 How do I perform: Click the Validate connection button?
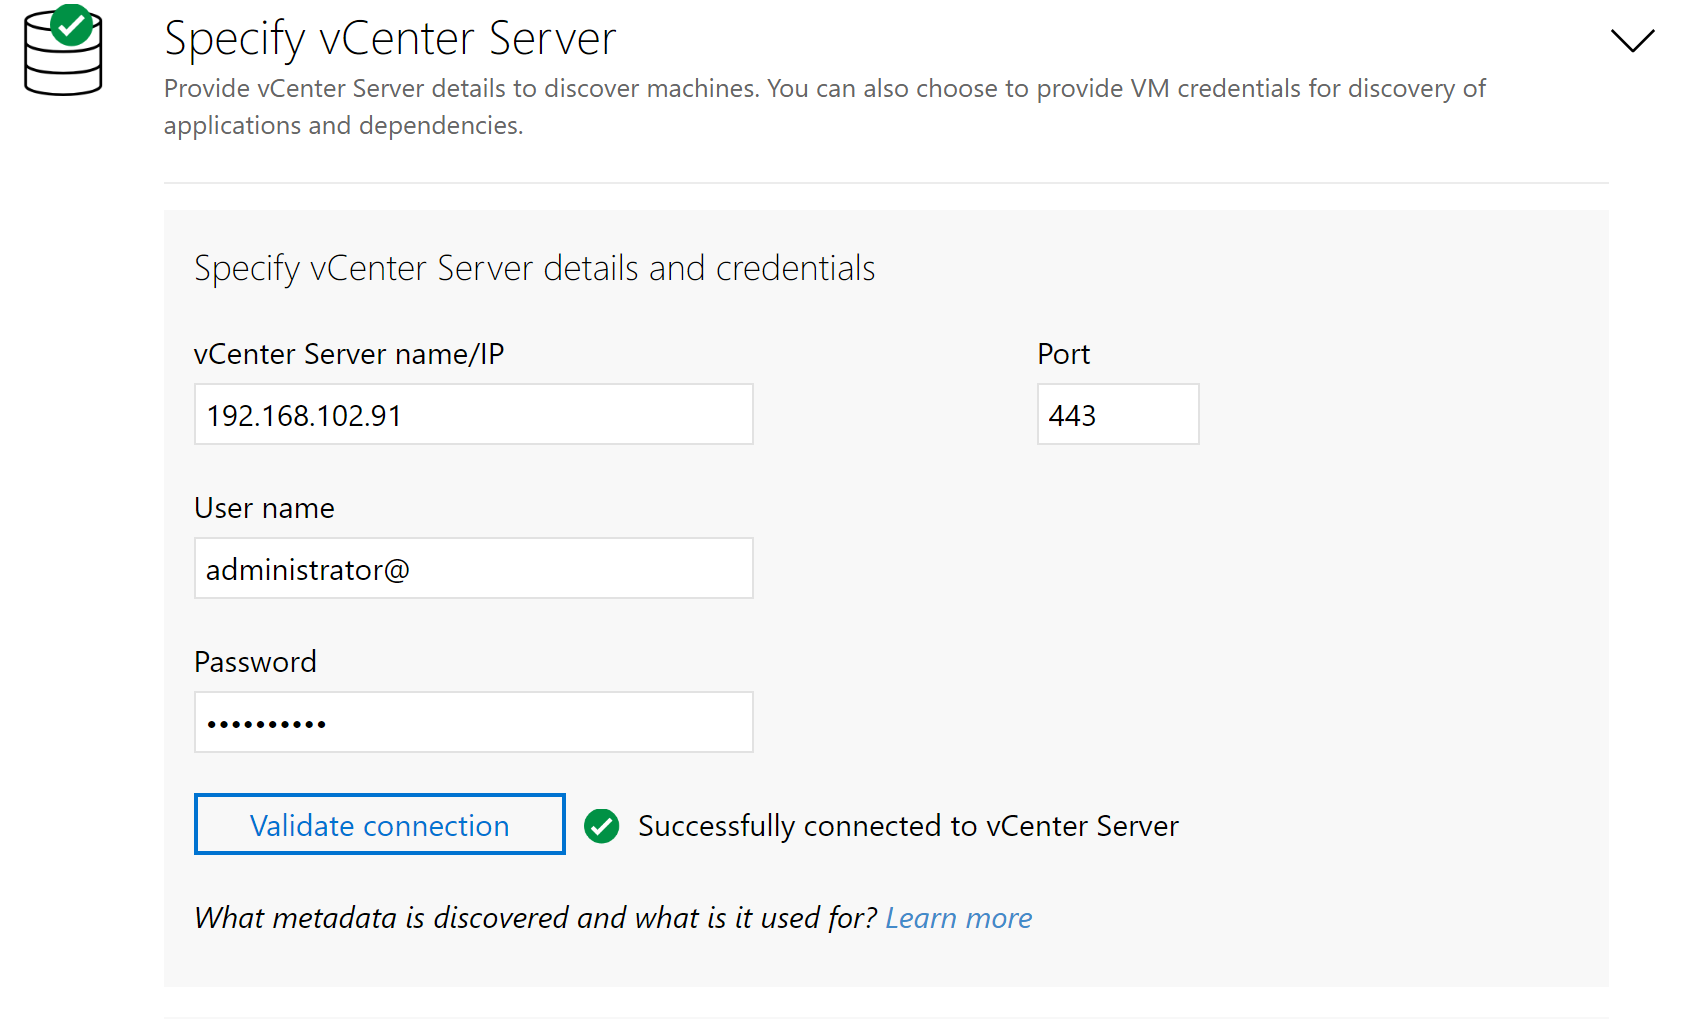click(380, 824)
